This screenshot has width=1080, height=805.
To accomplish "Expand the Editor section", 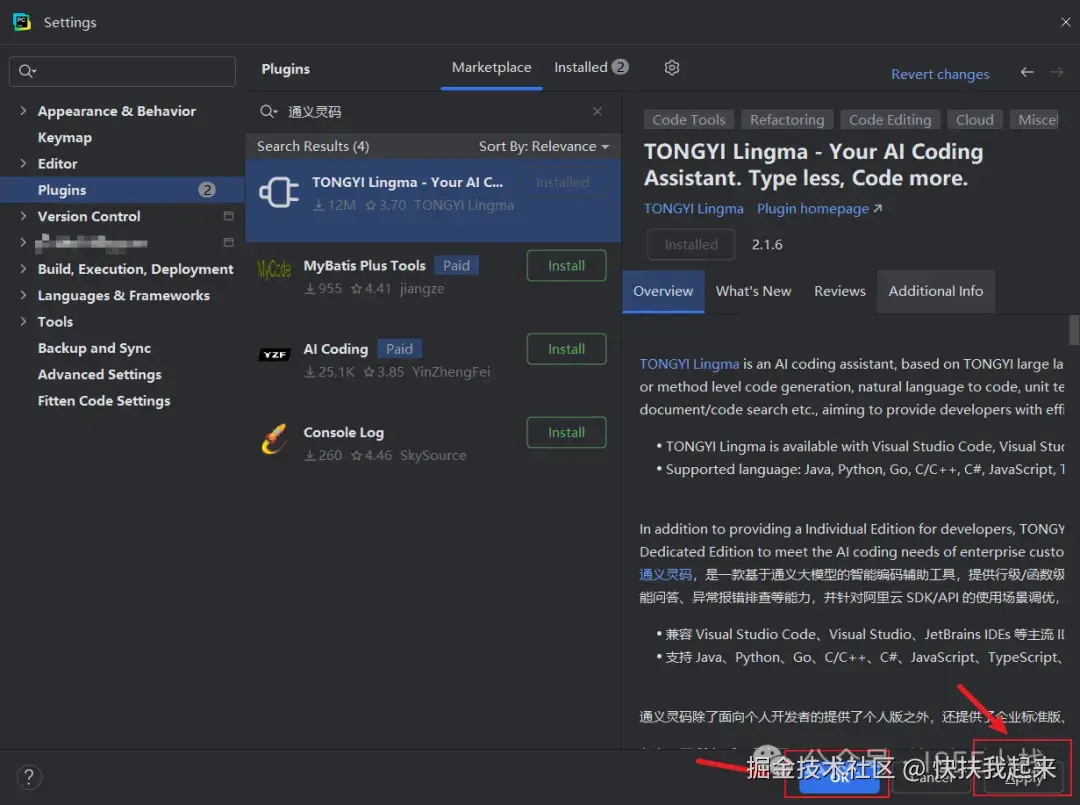I will tap(23, 163).
